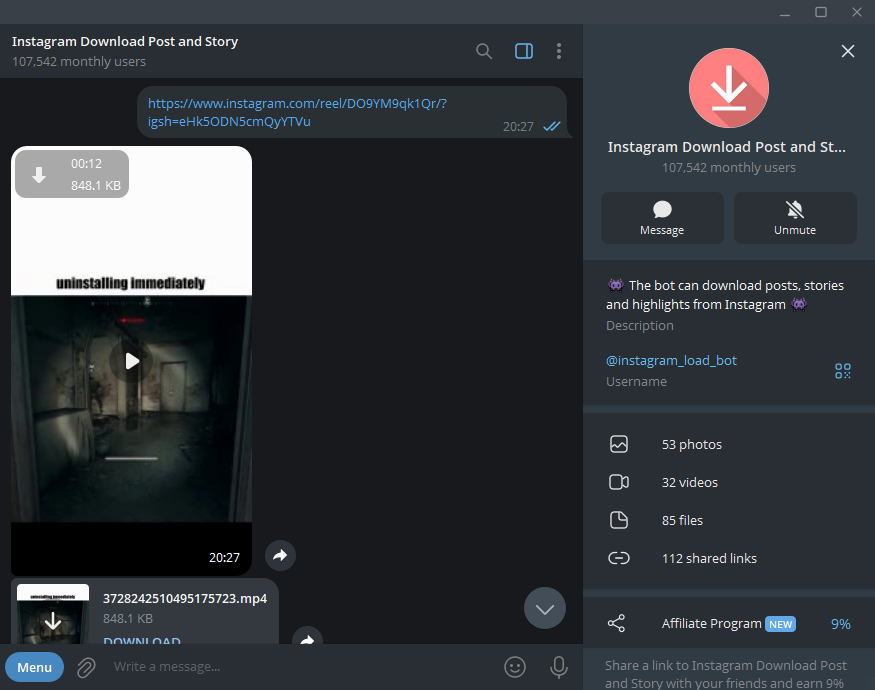Image resolution: width=875 pixels, height=690 pixels.
Task: Open the 32 videos shared media
Action: click(x=689, y=482)
